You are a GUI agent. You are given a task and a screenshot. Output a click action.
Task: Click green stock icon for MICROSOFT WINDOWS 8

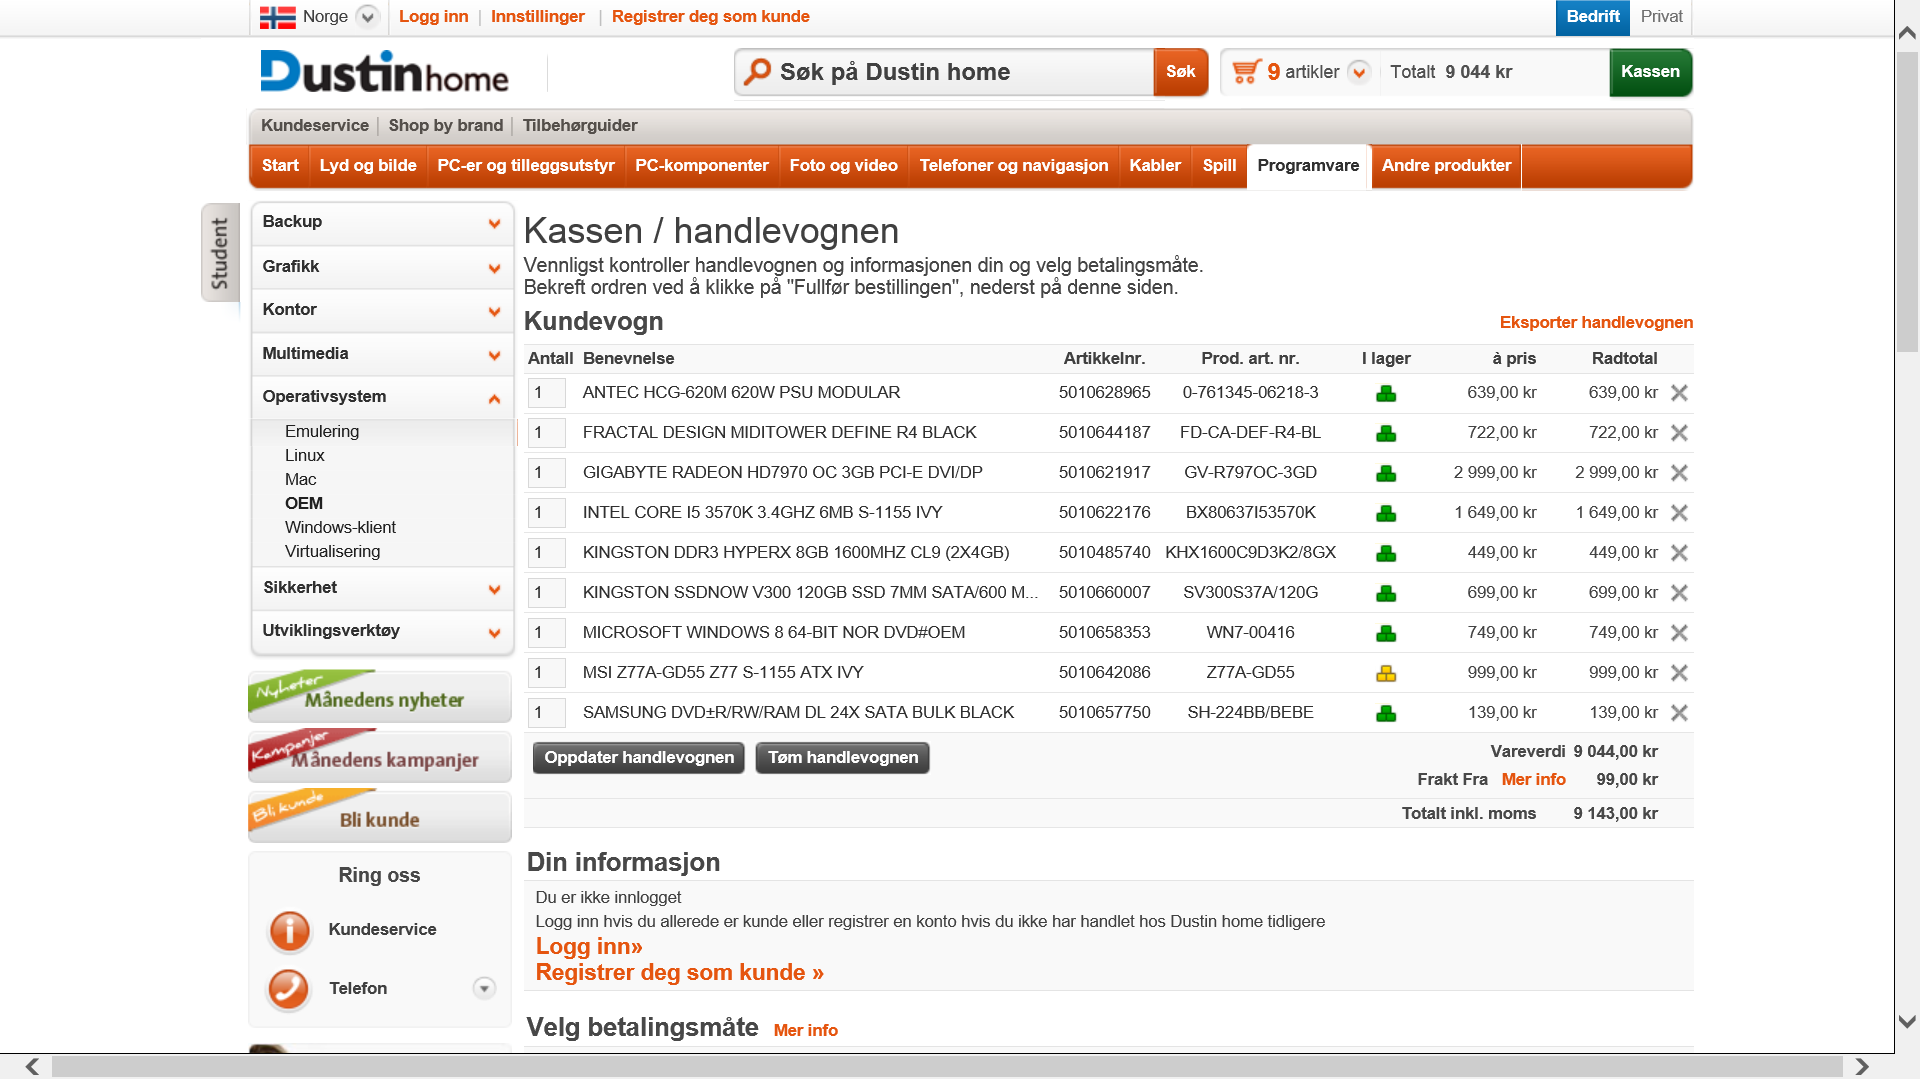[x=1386, y=633]
